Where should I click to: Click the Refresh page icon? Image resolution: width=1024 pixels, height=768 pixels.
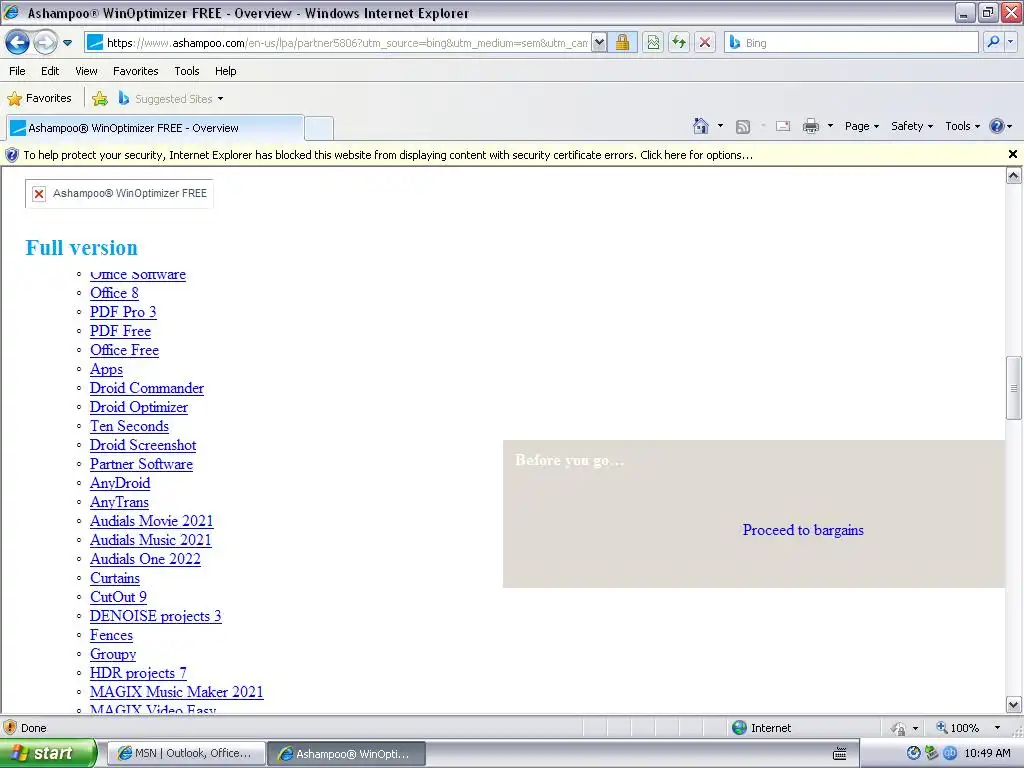coord(679,43)
